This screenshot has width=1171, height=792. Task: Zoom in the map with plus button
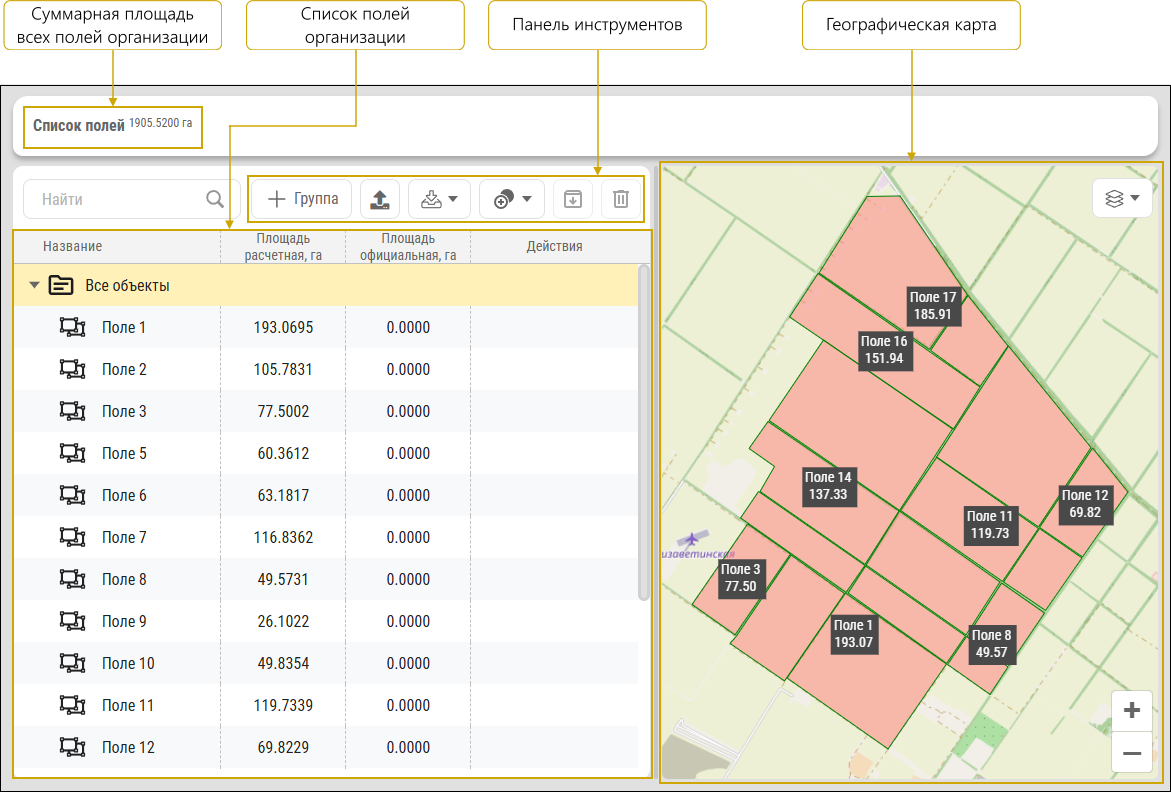click(x=1131, y=710)
